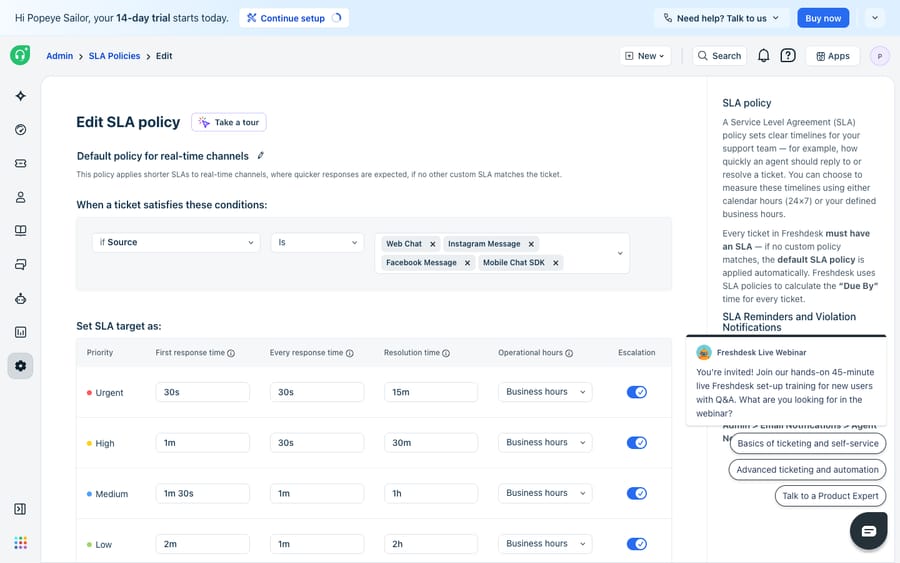
Task: Edit Medium first response time 1m 30s field
Action: tap(203, 493)
